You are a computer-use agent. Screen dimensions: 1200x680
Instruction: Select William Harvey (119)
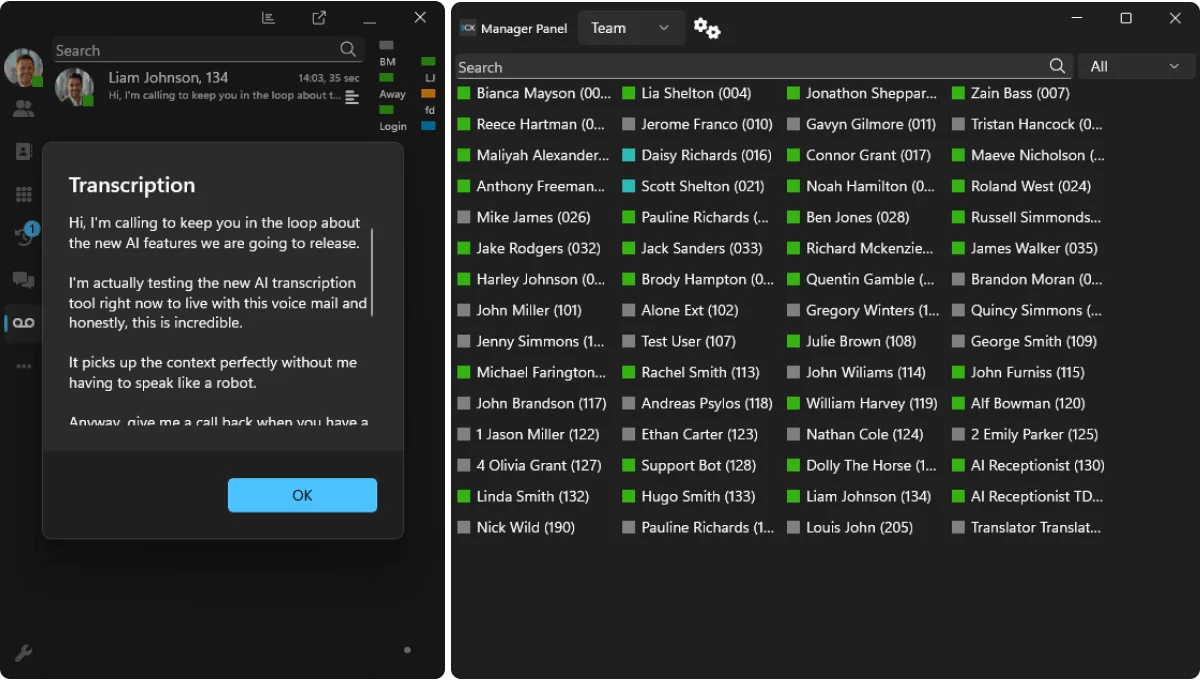click(x=862, y=403)
